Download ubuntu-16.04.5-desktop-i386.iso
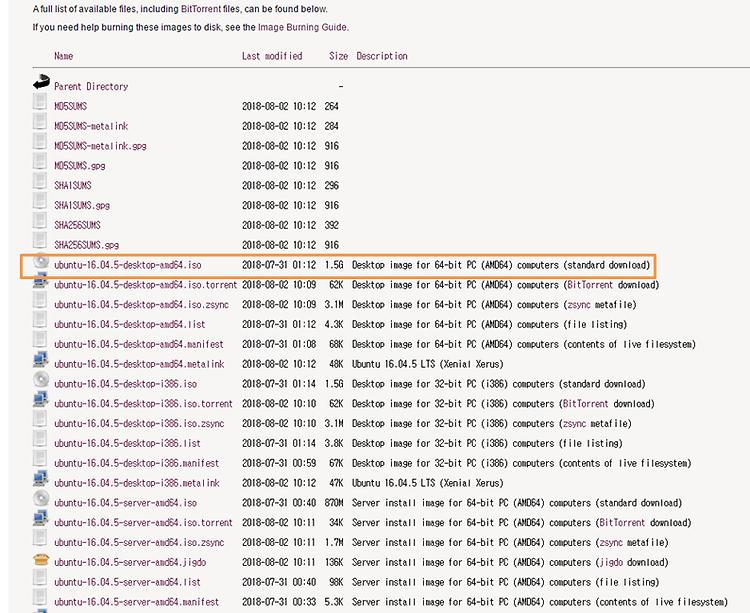The image size is (750, 613). pos(125,384)
